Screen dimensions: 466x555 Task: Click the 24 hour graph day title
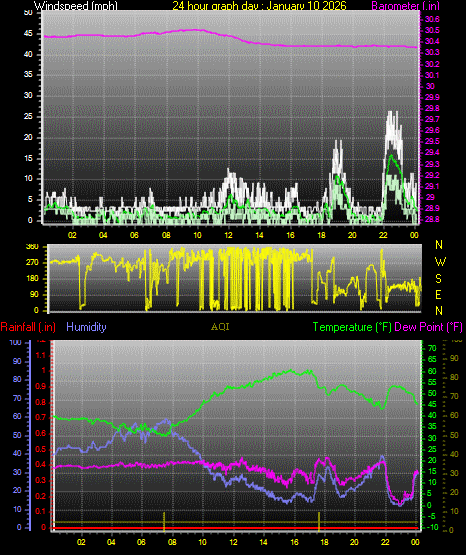[x=259, y=5]
